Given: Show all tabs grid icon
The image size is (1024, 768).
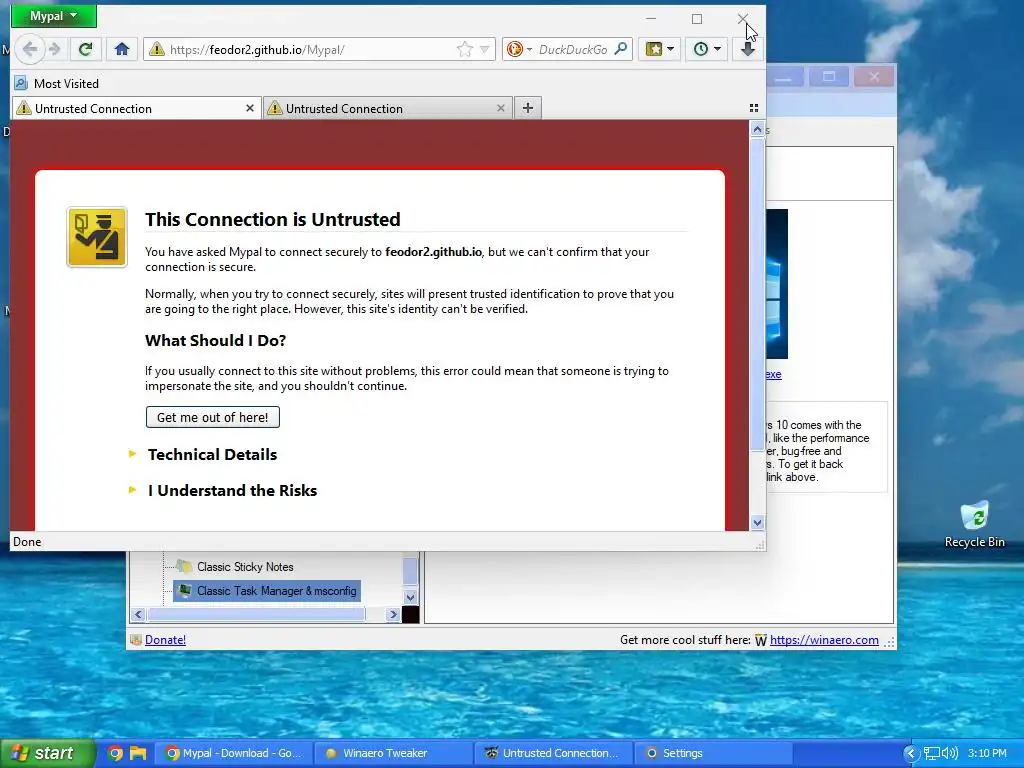Looking at the screenshot, I should point(754,108).
